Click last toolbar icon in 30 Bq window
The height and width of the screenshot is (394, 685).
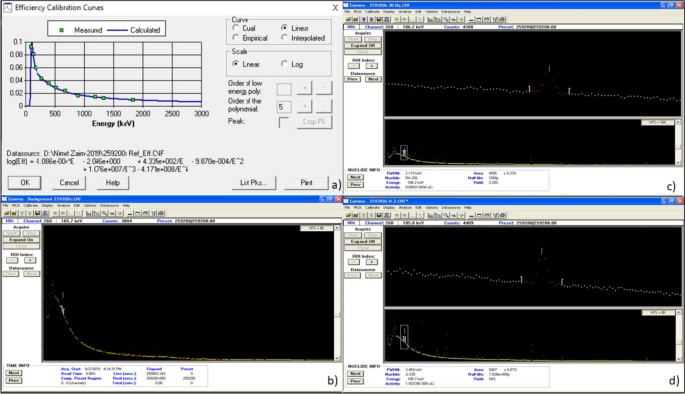(x=502, y=19)
